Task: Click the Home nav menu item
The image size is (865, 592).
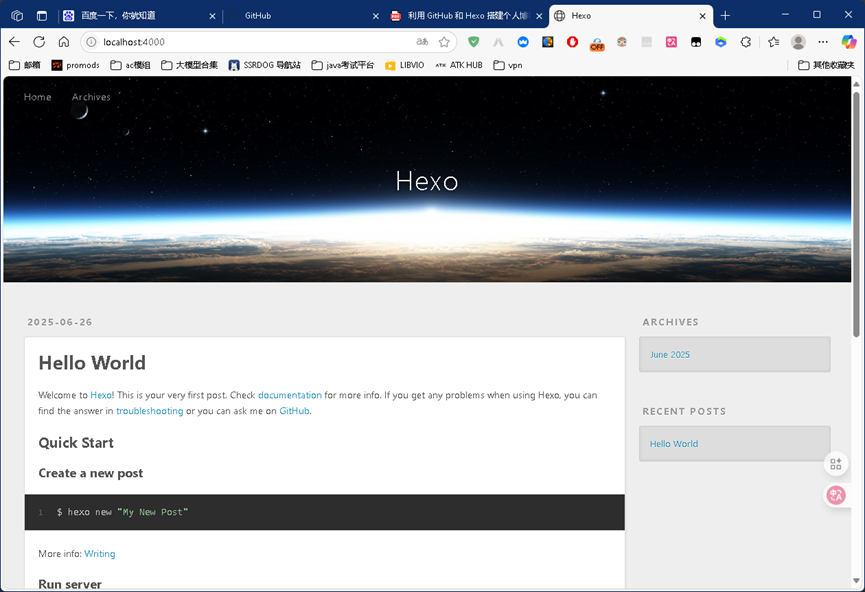Action: (38, 97)
